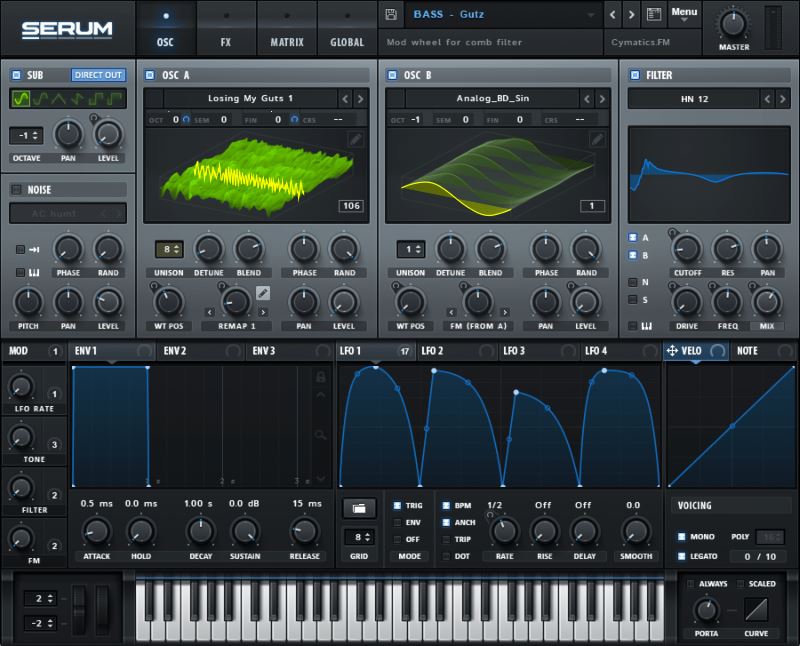Click the next preset arrow
The image size is (800, 646).
(x=631, y=15)
